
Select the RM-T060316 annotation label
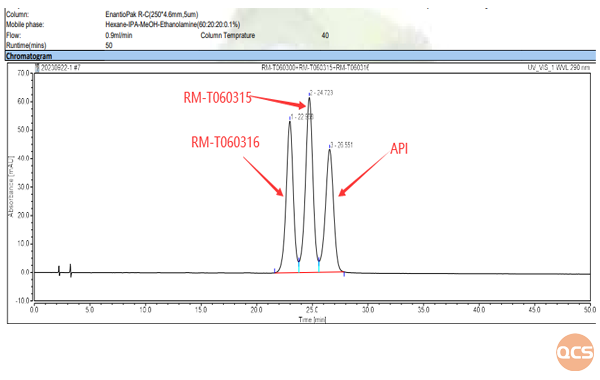point(225,142)
